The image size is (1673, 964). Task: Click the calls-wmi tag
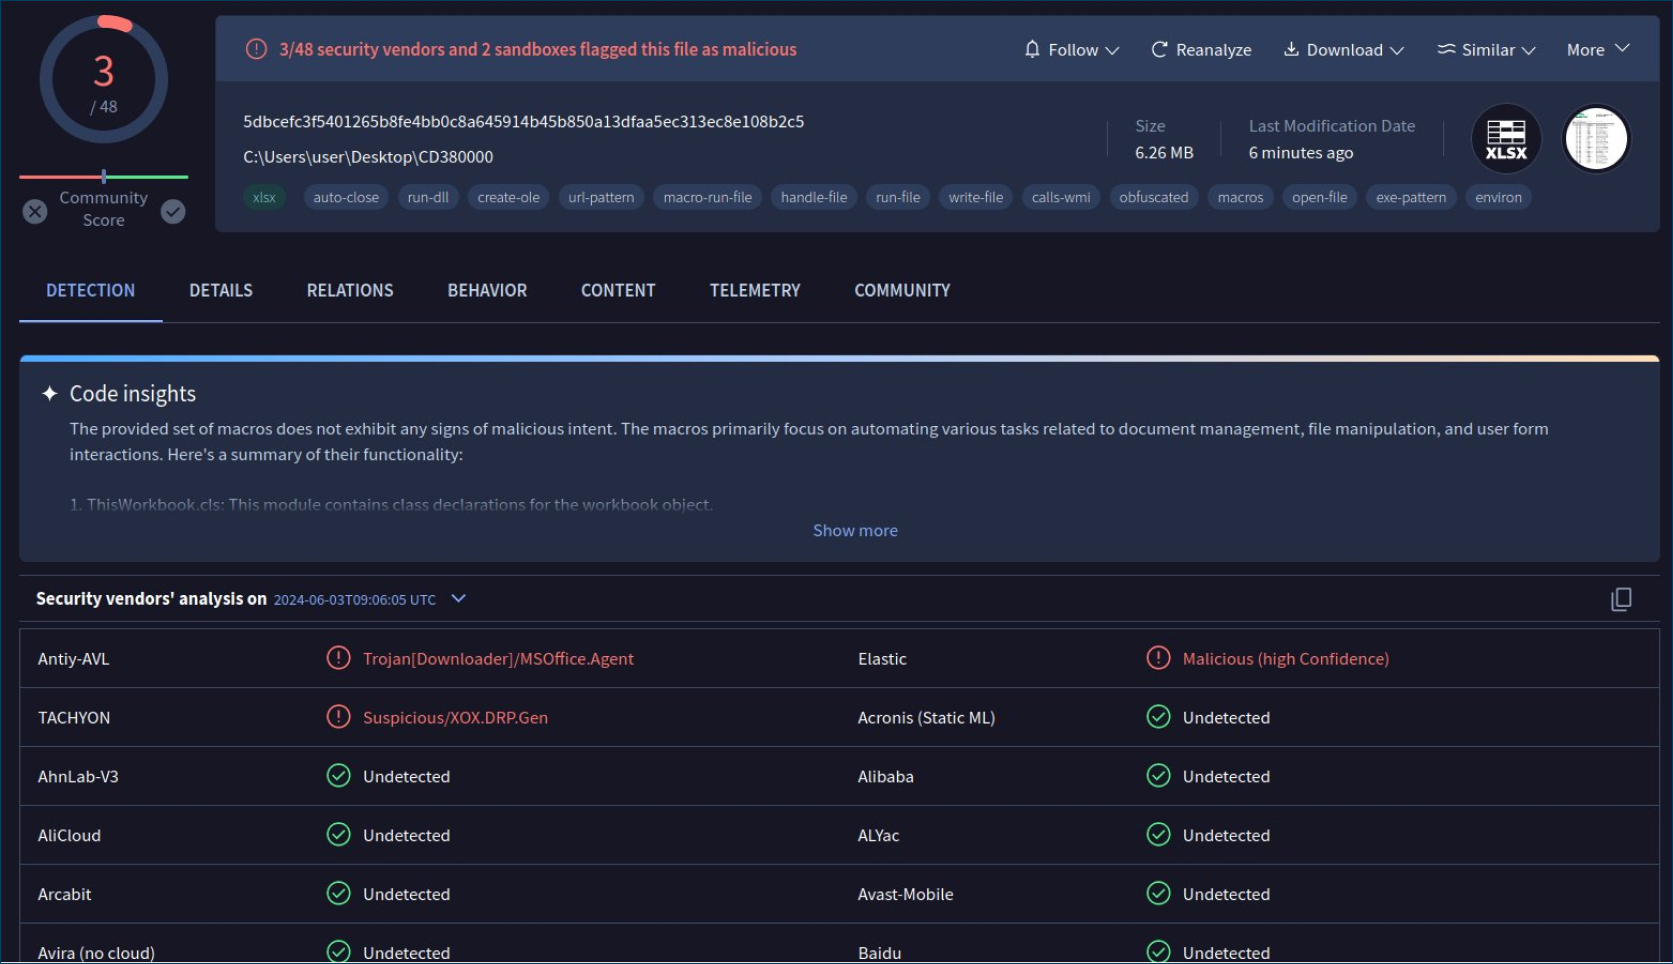pos(1061,197)
